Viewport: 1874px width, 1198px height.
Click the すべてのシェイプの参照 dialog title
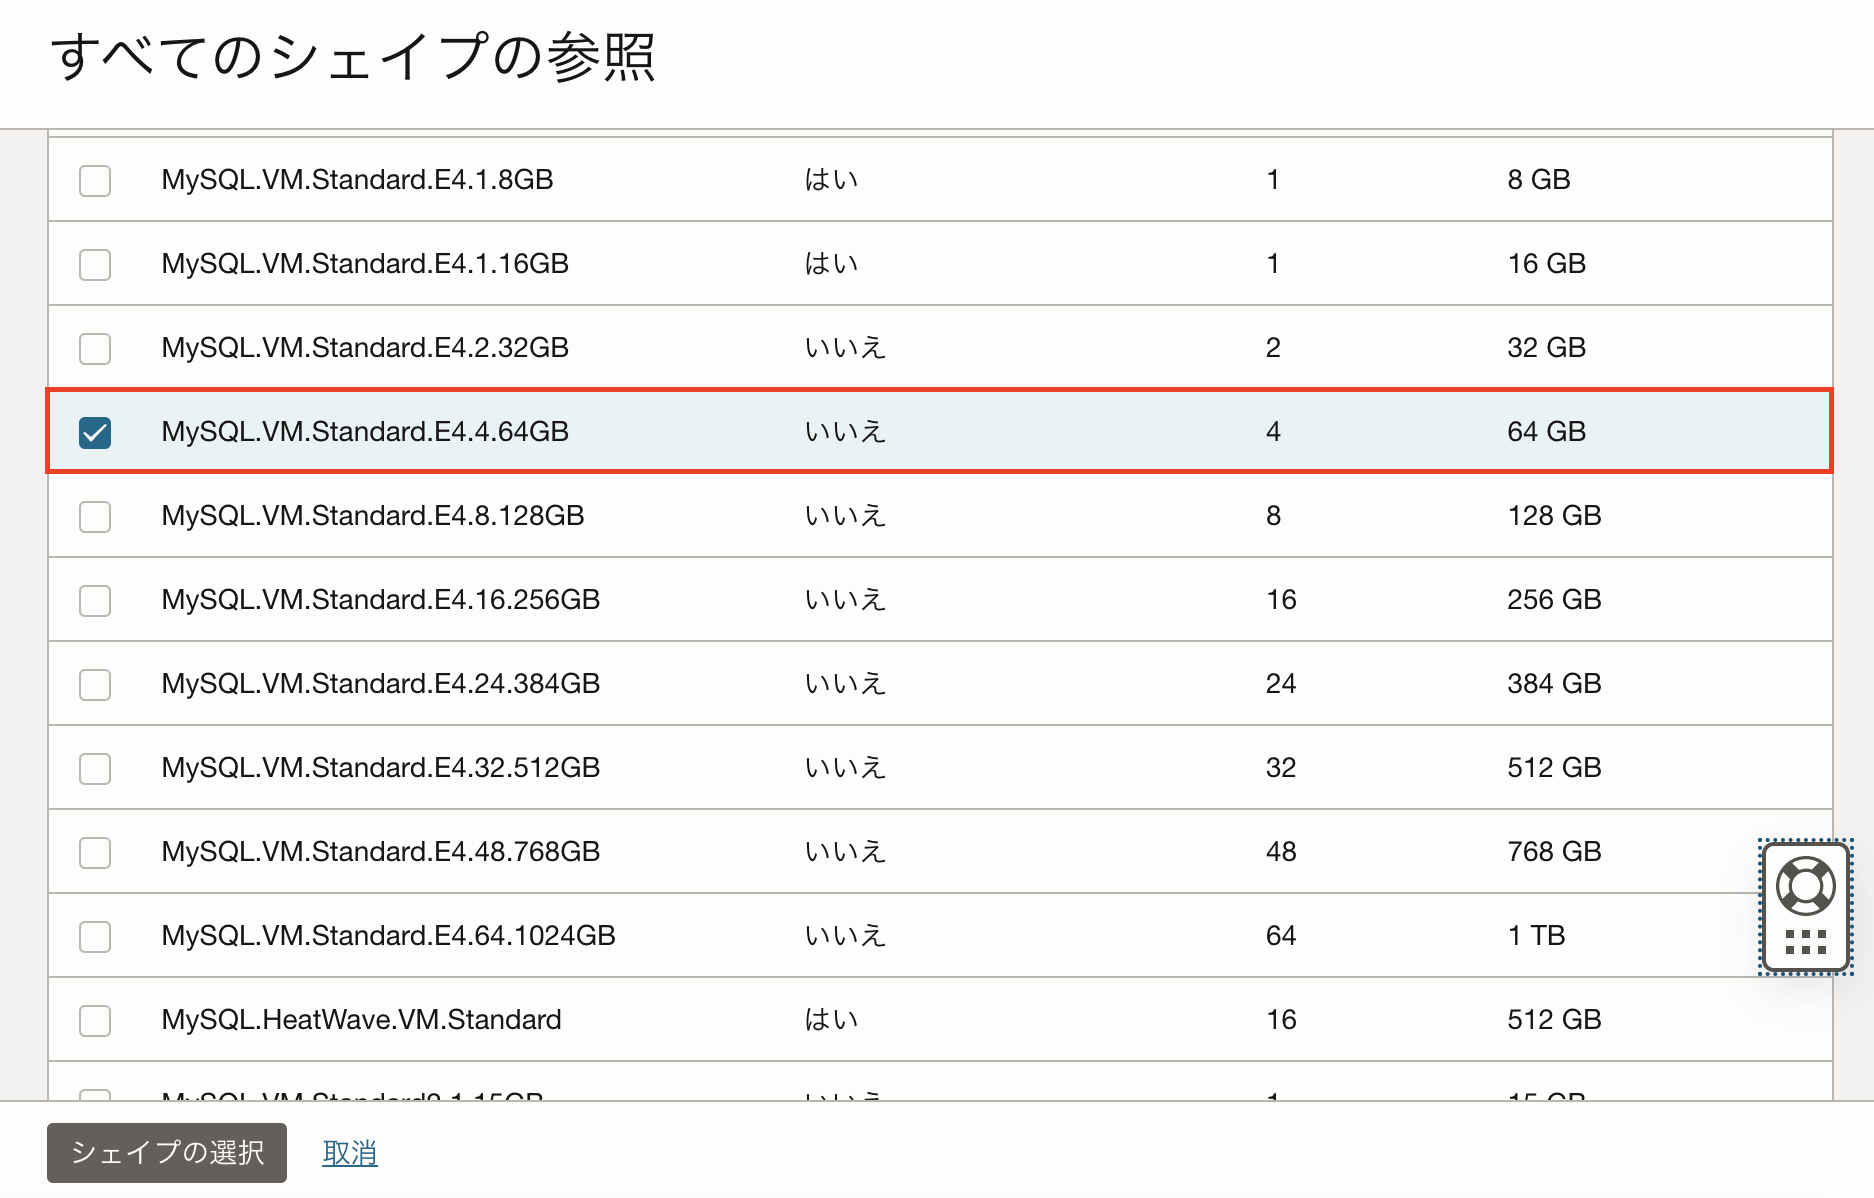(x=353, y=57)
